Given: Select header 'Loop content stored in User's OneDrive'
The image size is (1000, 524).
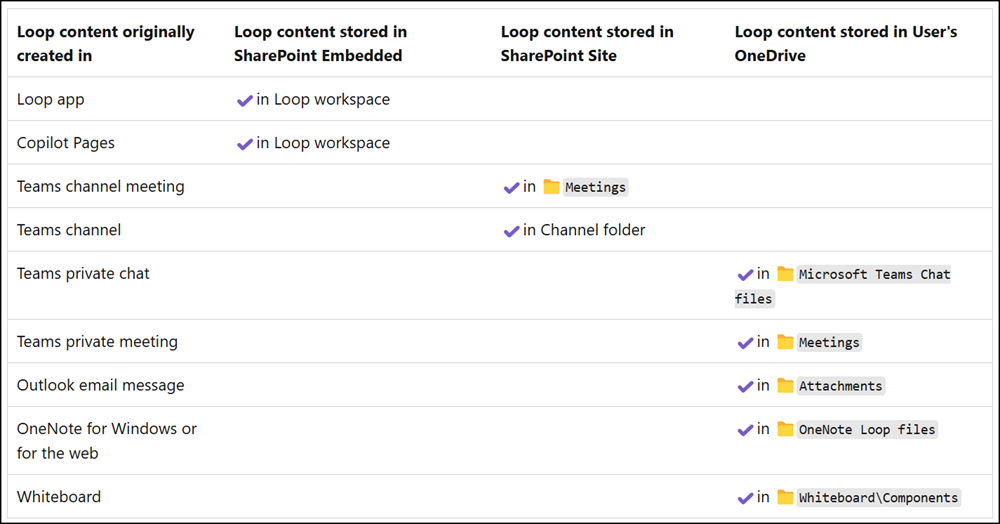Looking at the screenshot, I should pos(846,44).
